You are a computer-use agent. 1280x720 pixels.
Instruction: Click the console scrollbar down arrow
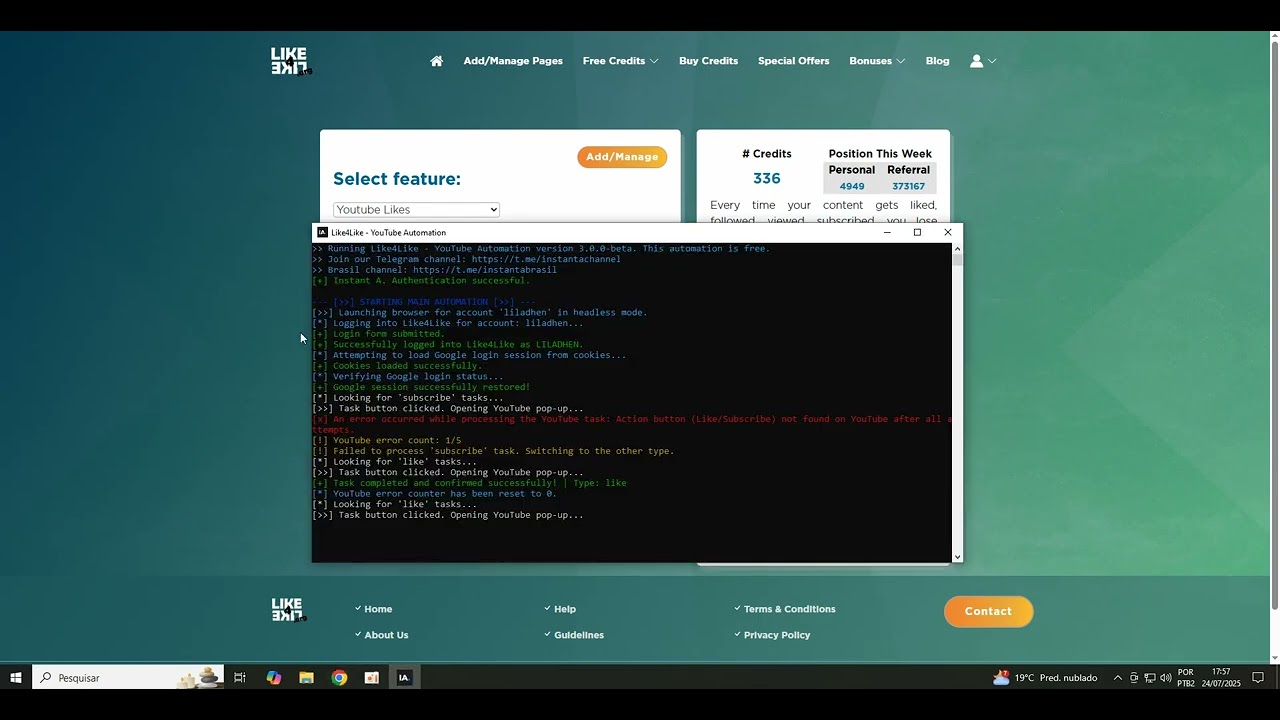click(957, 557)
